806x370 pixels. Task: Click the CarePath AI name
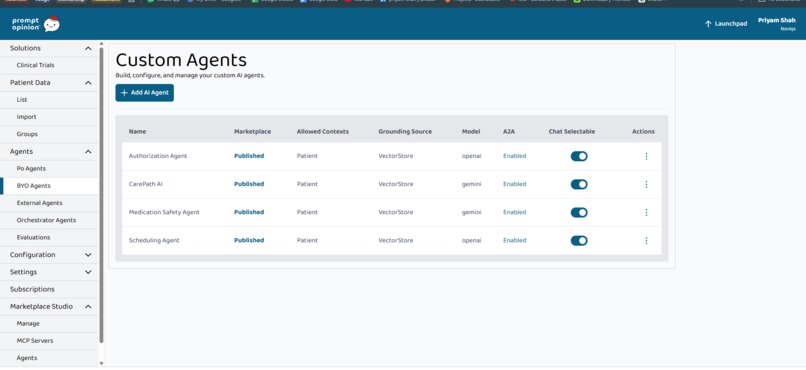(145, 184)
